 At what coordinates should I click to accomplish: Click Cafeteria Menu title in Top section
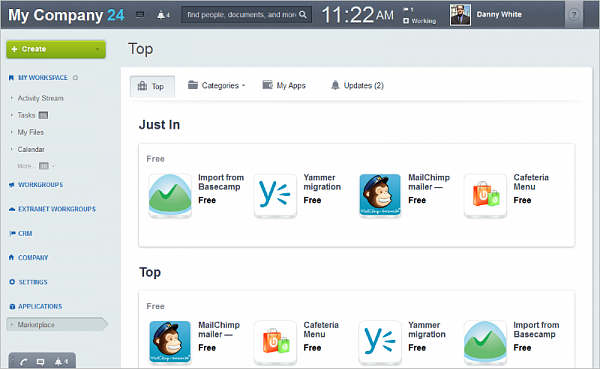321,330
